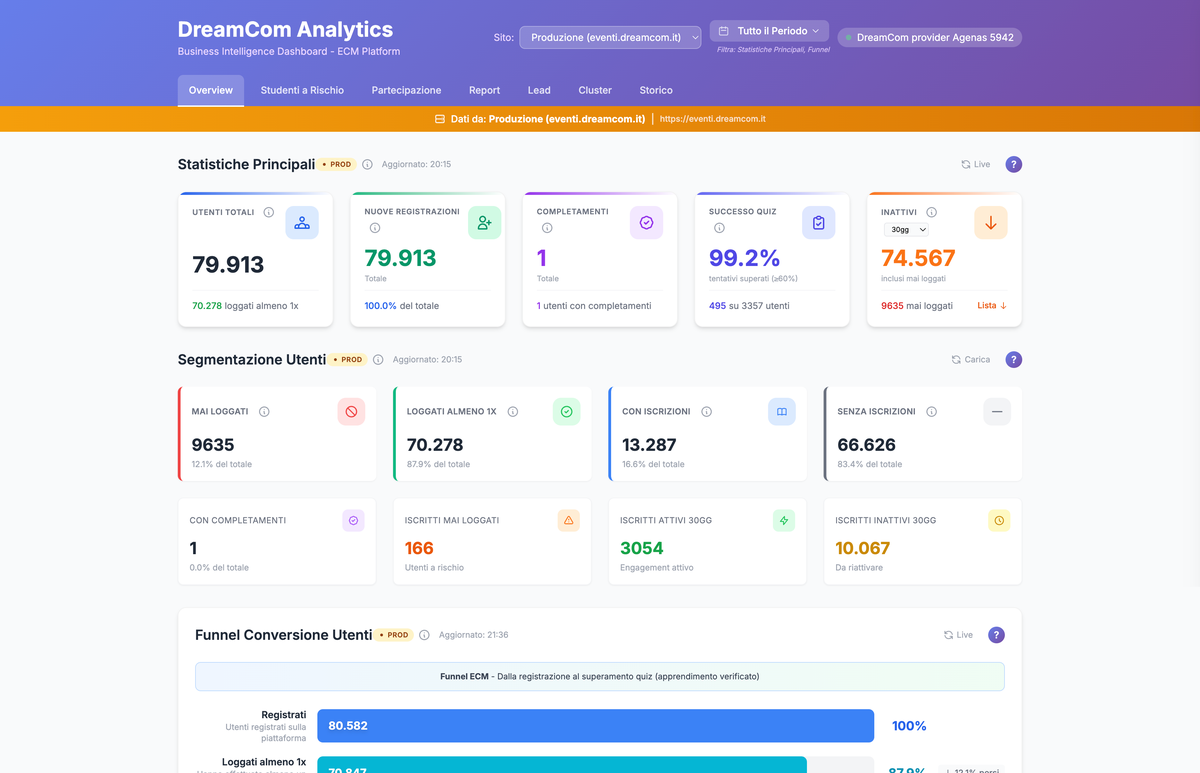Open the https://eventi.dreamcom.it link
1200x773 pixels.
pos(712,117)
